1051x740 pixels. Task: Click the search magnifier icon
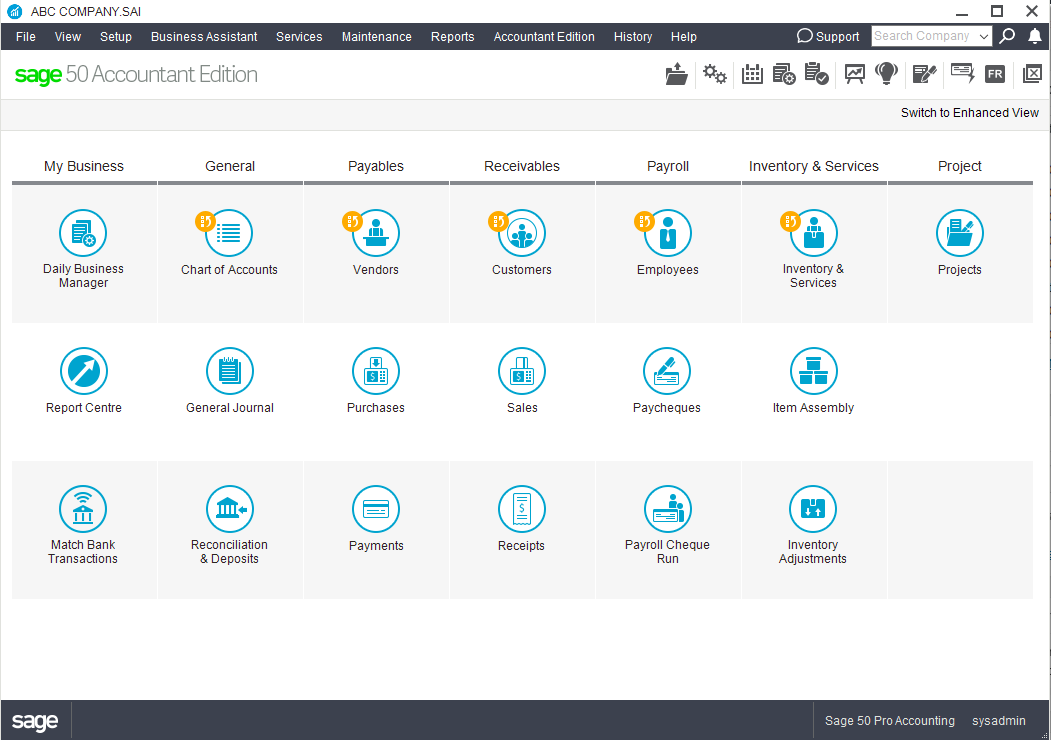pyautogui.click(x=1007, y=36)
